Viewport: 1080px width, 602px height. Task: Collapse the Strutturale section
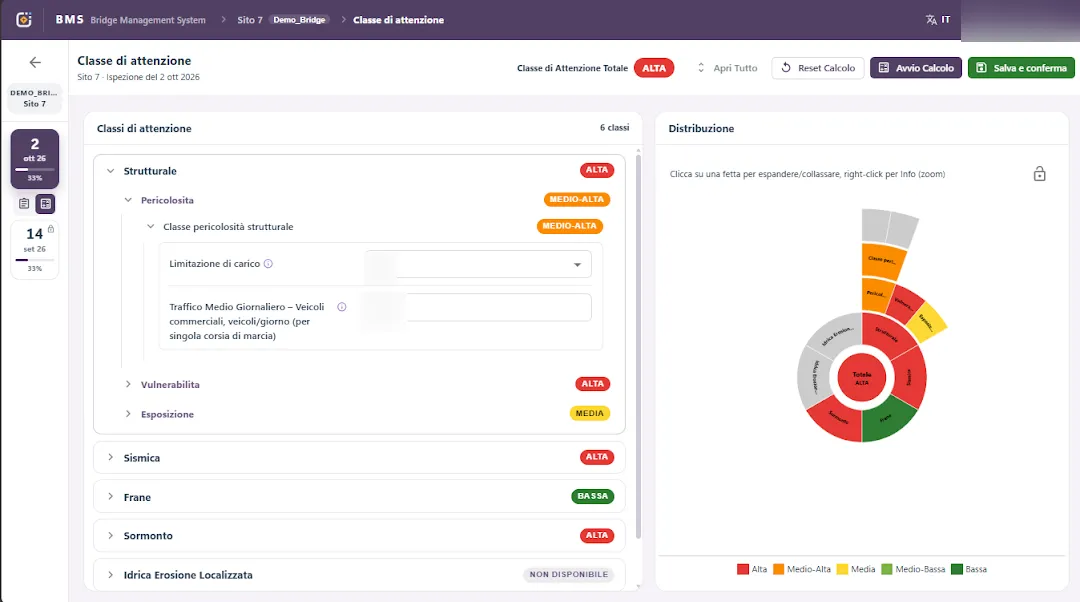[110, 171]
